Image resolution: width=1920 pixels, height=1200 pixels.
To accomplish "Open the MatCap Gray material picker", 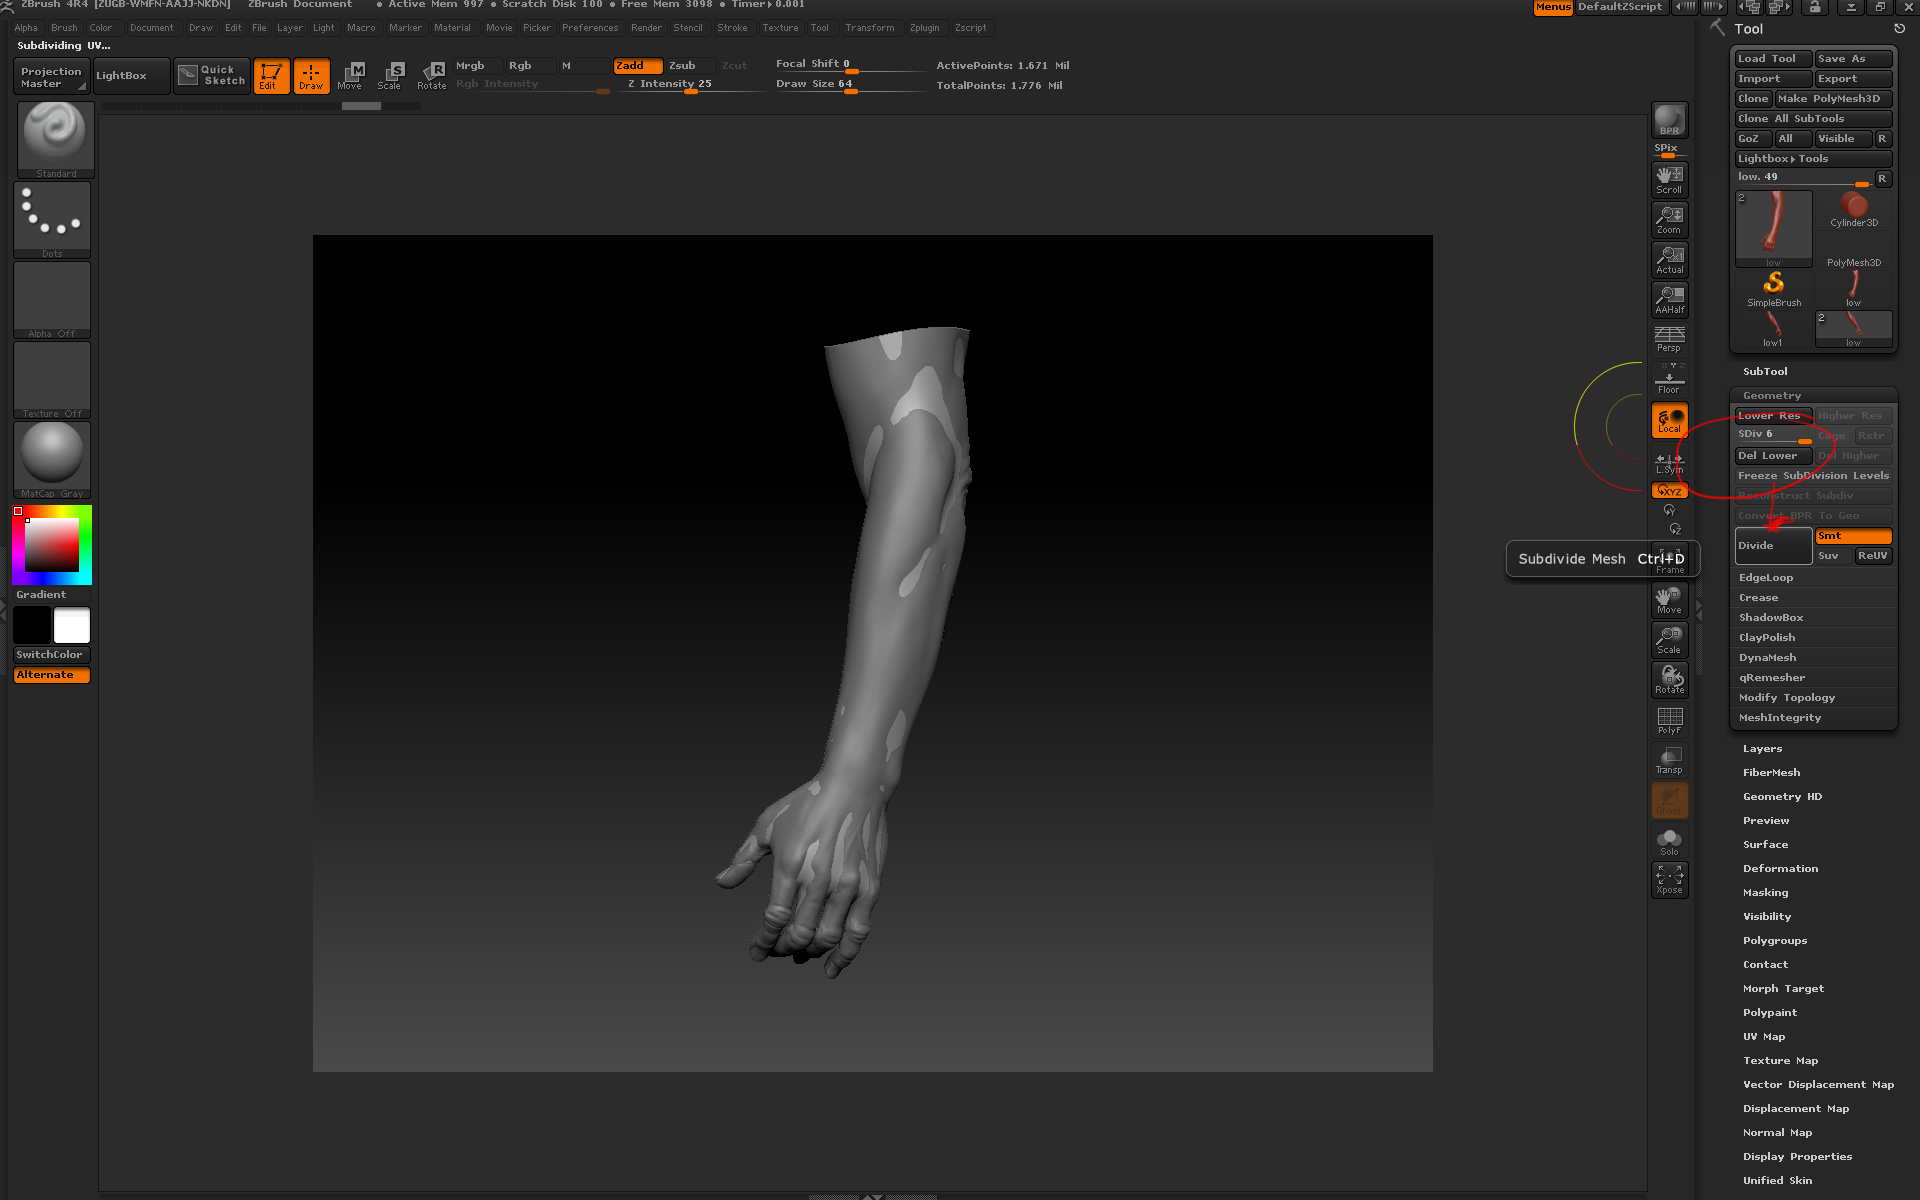I will [x=52, y=460].
